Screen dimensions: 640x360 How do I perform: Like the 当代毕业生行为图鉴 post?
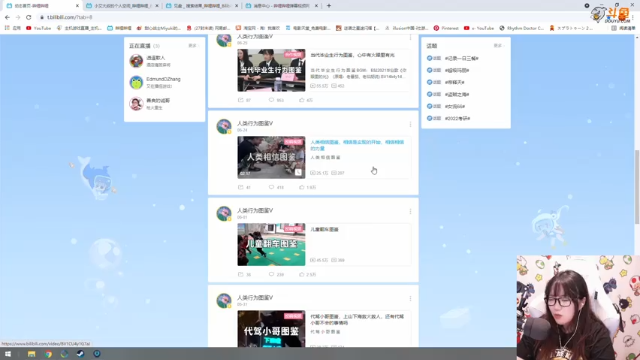pyautogui.click(x=306, y=100)
